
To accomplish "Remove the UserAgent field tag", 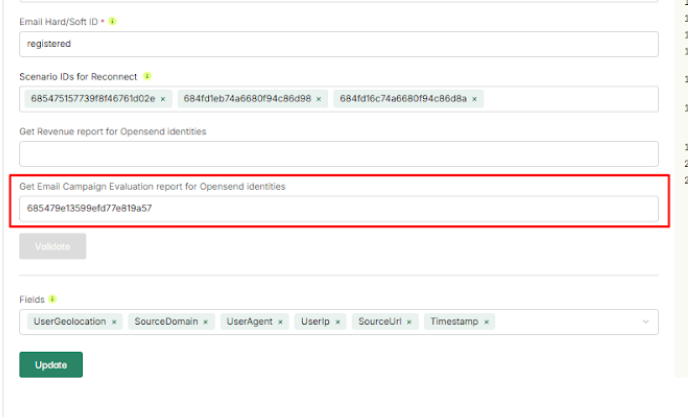I will point(282,322).
